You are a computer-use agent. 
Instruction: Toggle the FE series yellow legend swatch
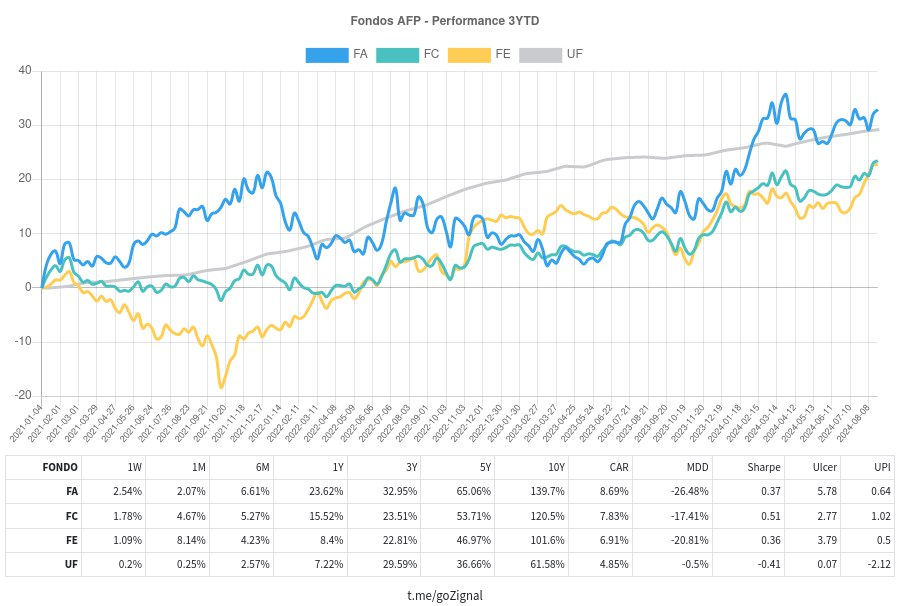coord(469,55)
